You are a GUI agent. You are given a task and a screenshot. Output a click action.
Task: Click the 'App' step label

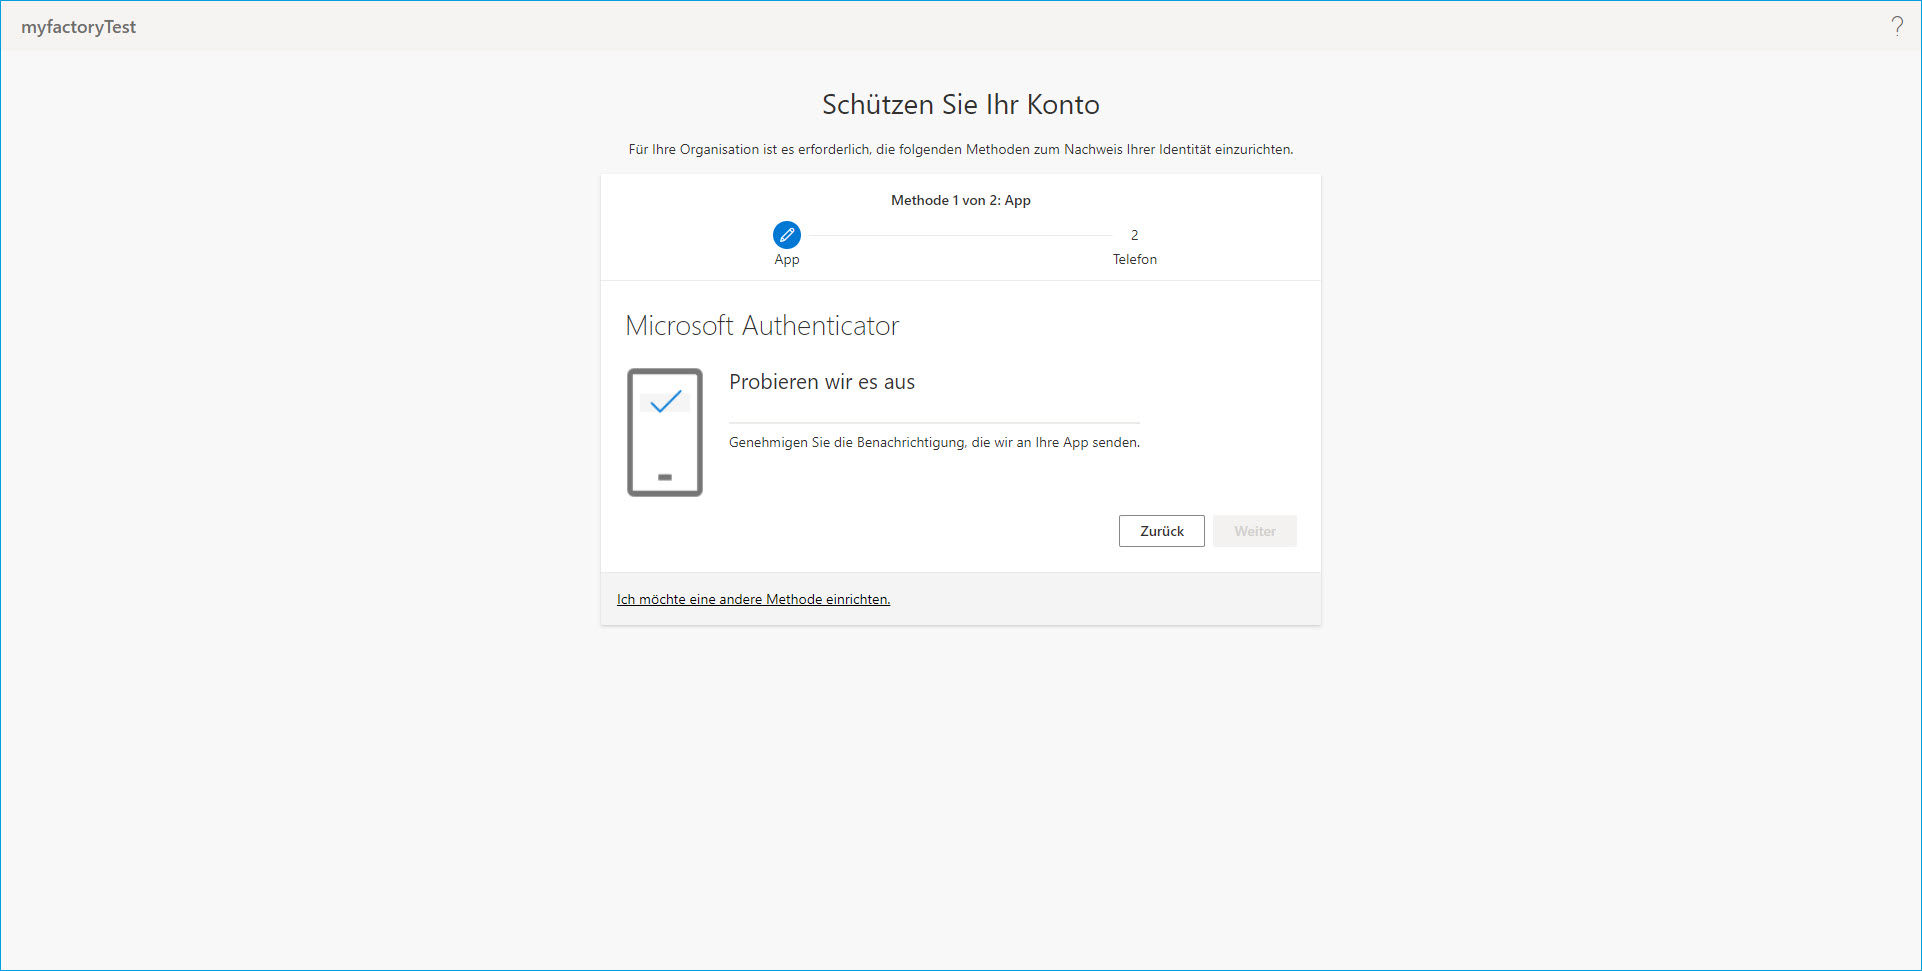pos(787,259)
